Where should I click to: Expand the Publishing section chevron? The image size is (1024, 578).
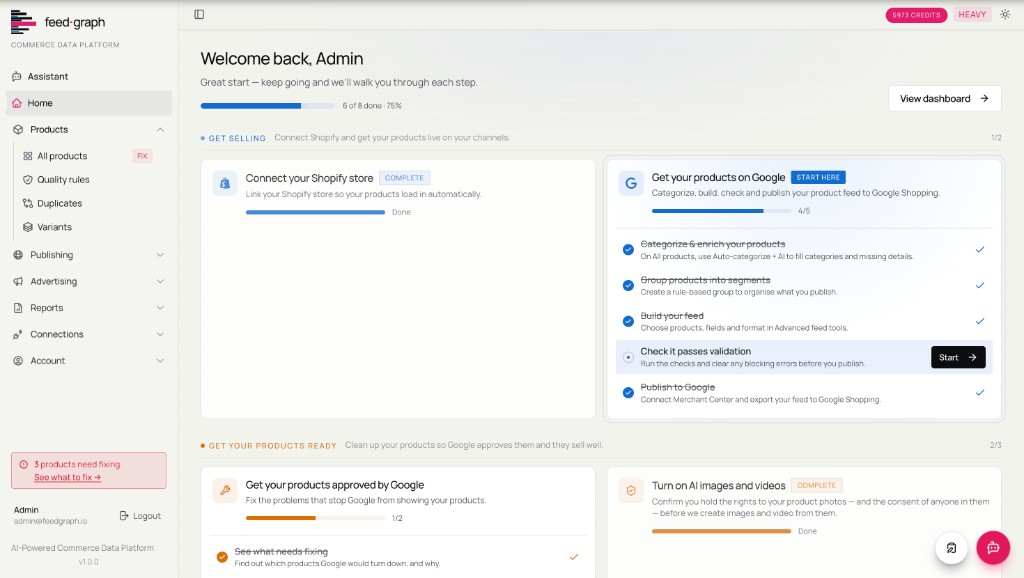click(x=160, y=255)
